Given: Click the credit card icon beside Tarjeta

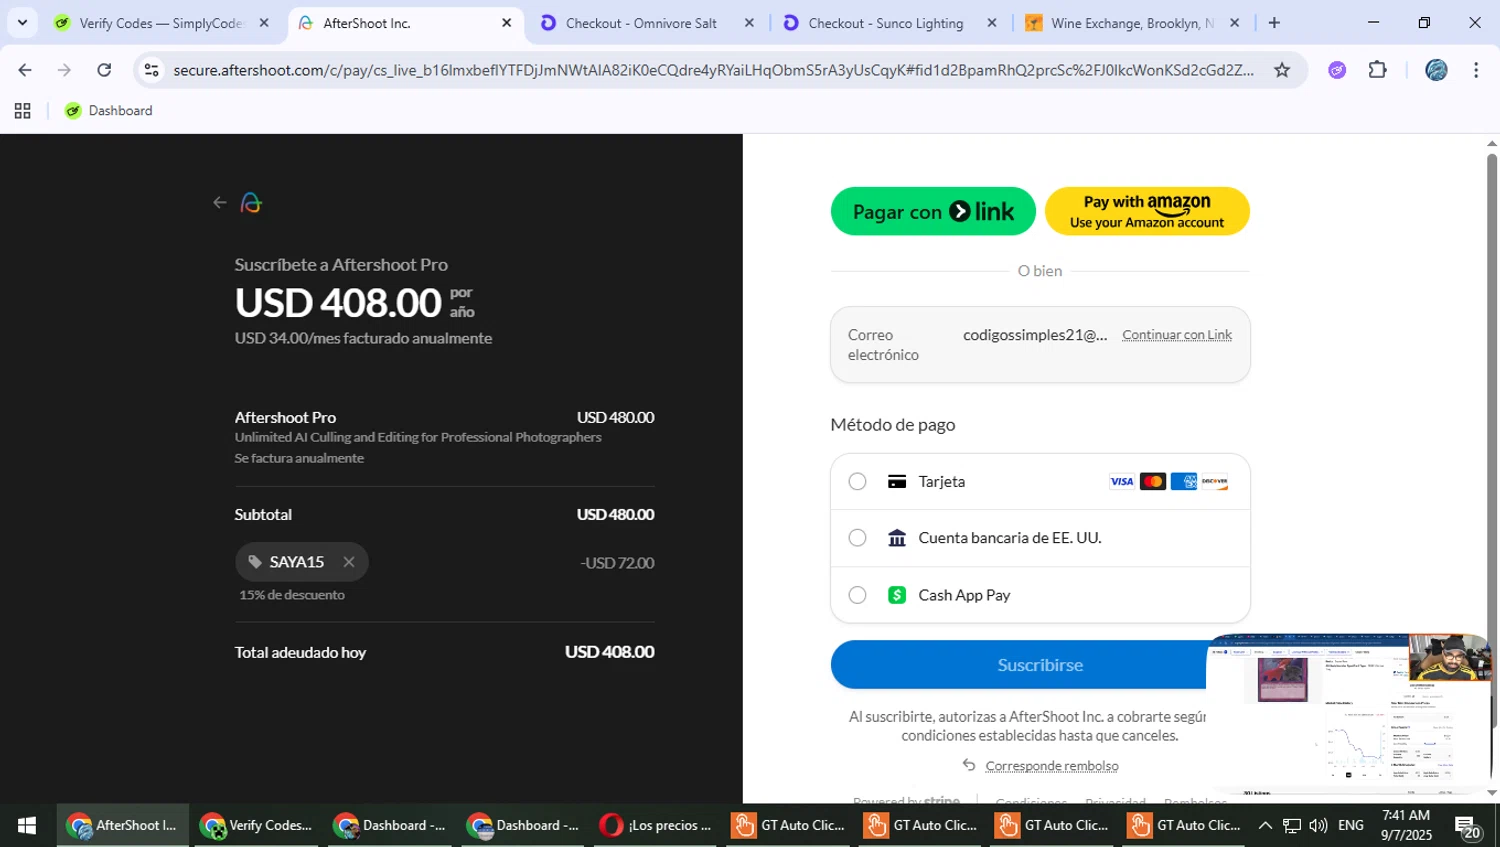Looking at the screenshot, I should click(897, 482).
